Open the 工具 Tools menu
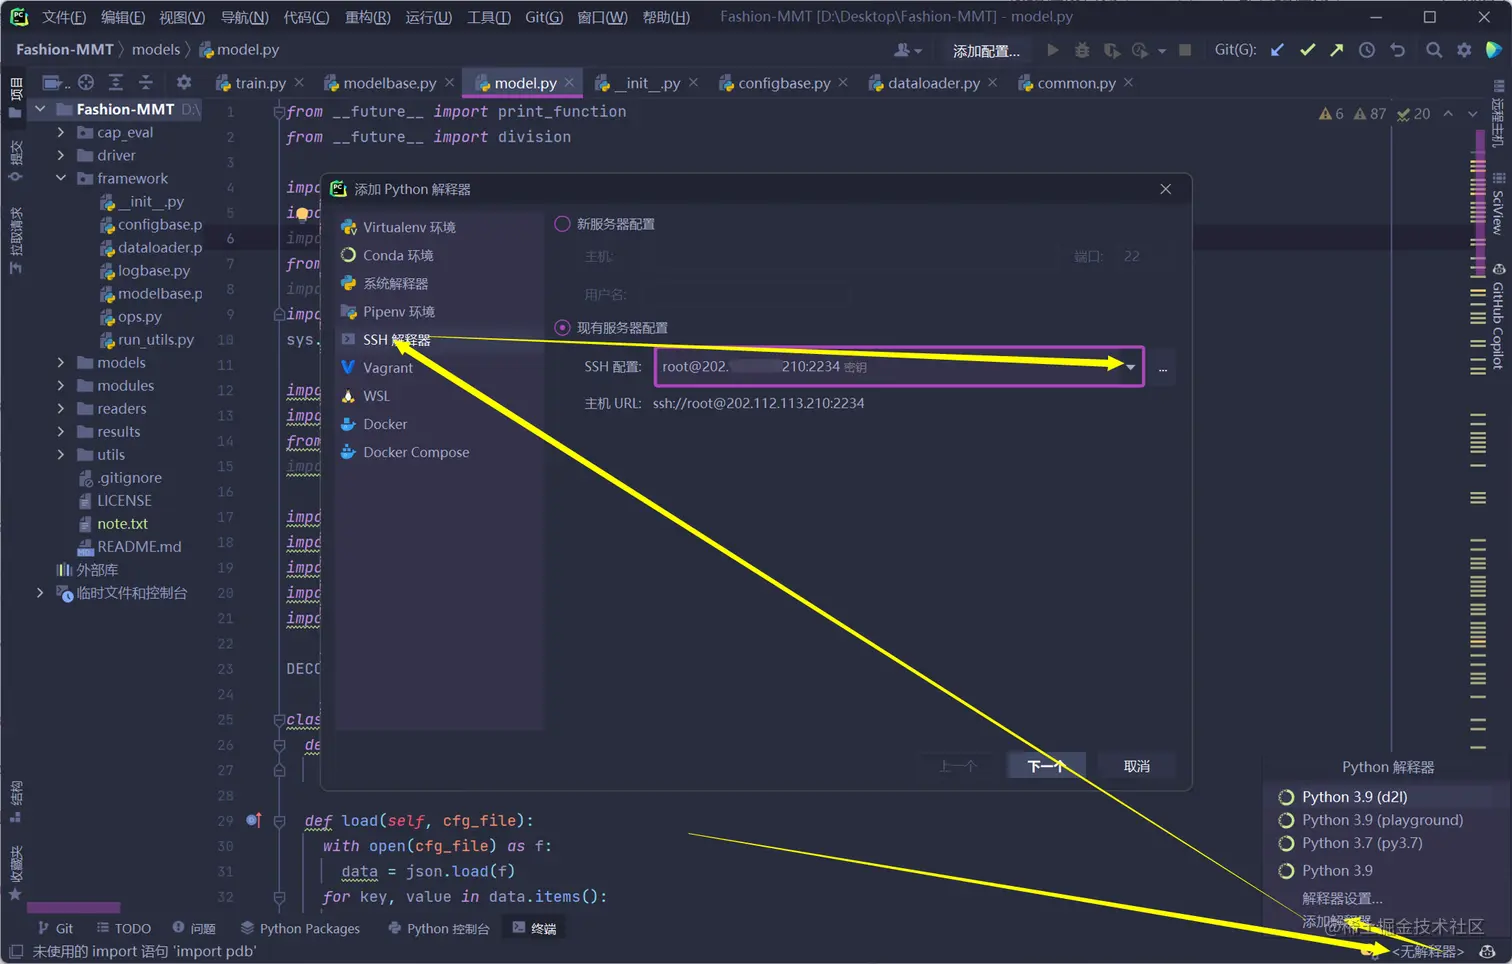 coord(489,17)
